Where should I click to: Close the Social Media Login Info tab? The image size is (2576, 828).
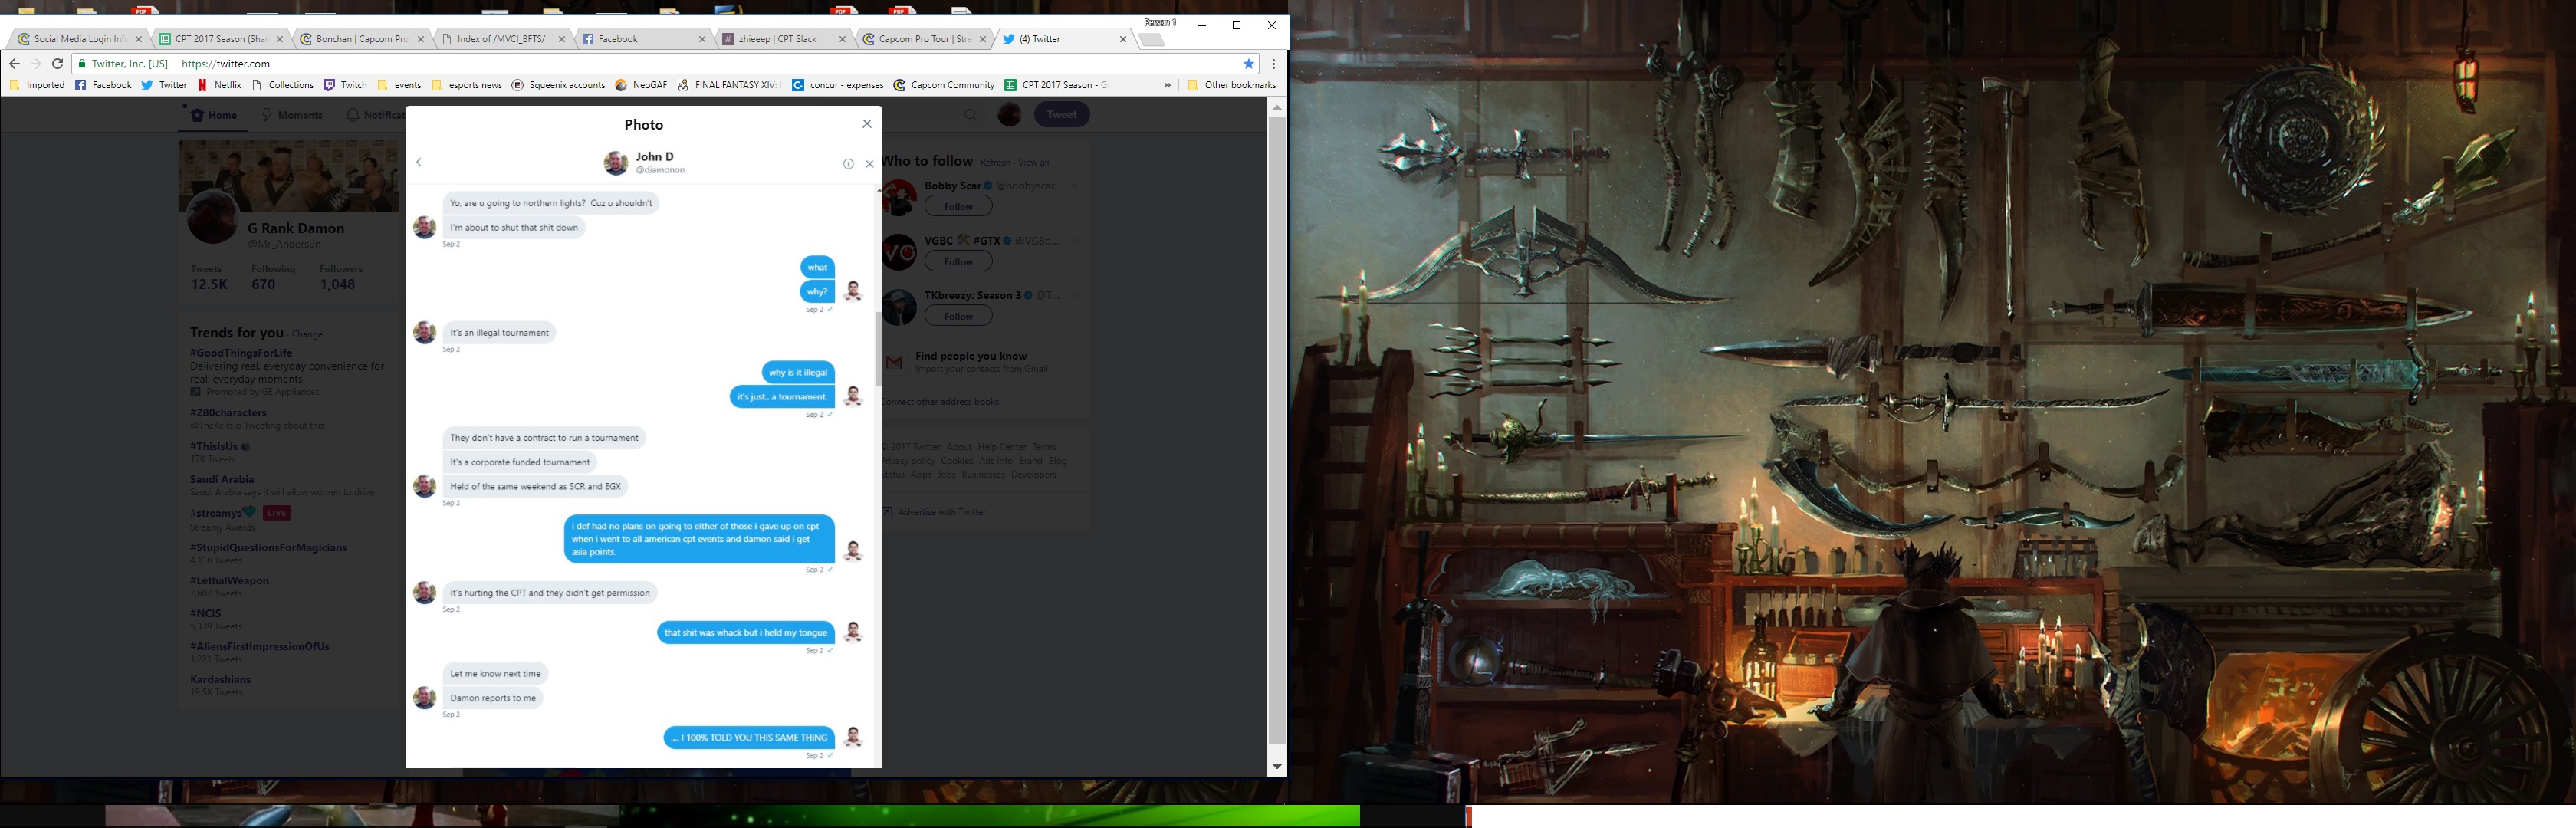tap(139, 39)
